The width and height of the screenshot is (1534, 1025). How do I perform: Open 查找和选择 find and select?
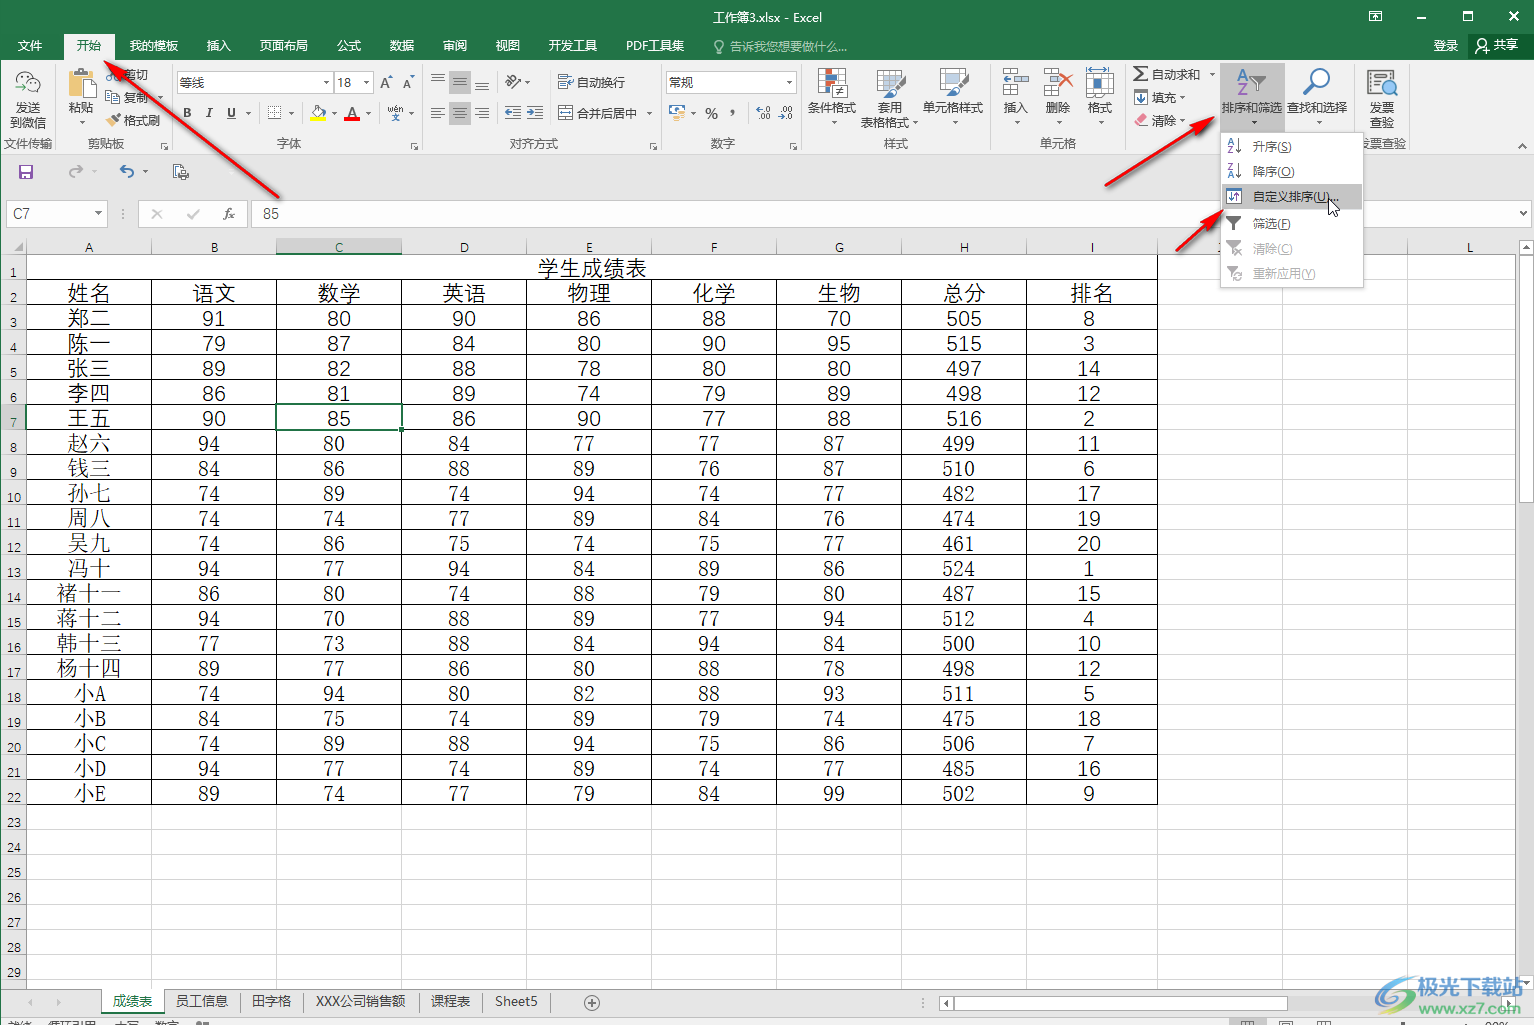click(x=1317, y=97)
